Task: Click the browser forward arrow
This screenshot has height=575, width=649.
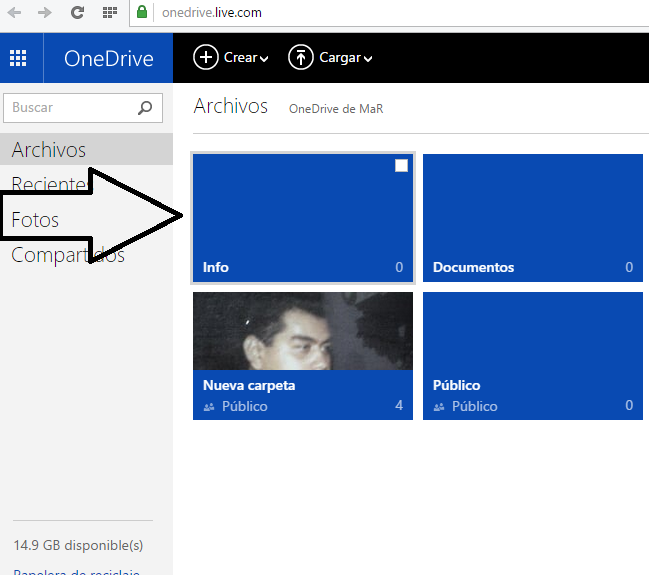Action: 44,13
